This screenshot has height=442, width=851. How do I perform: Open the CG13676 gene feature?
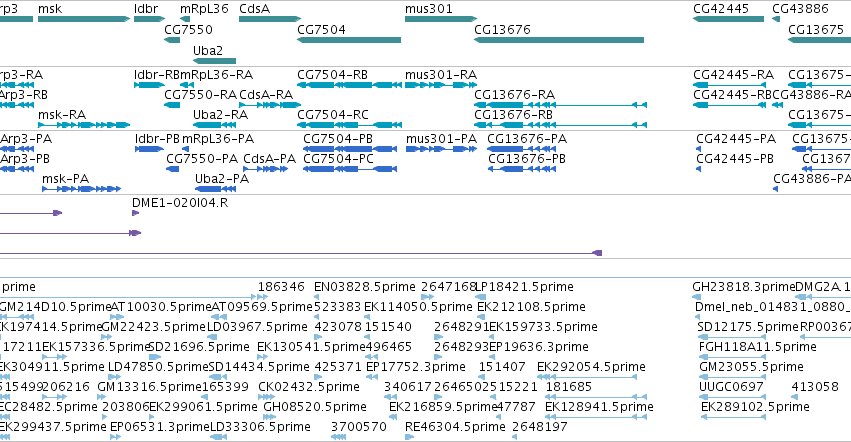point(559,40)
